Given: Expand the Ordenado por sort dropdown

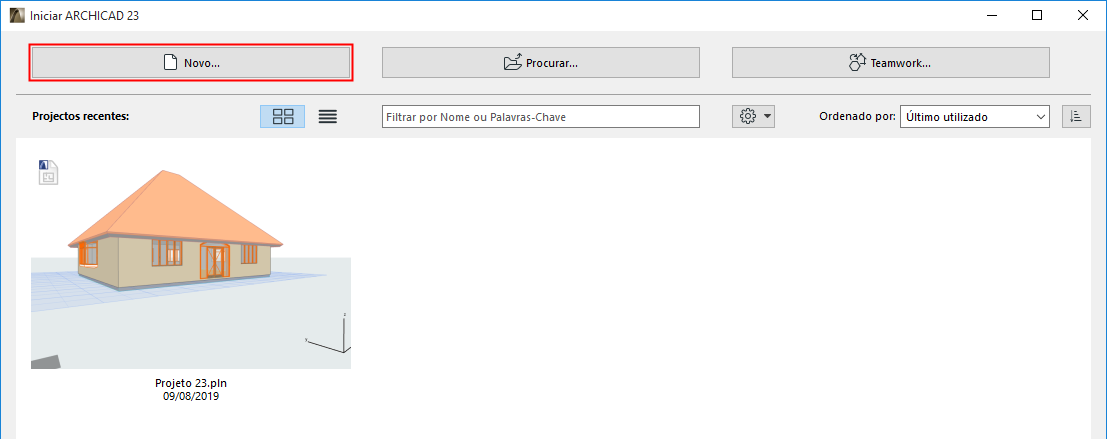Looking at the screenshot, I should 974,116.
